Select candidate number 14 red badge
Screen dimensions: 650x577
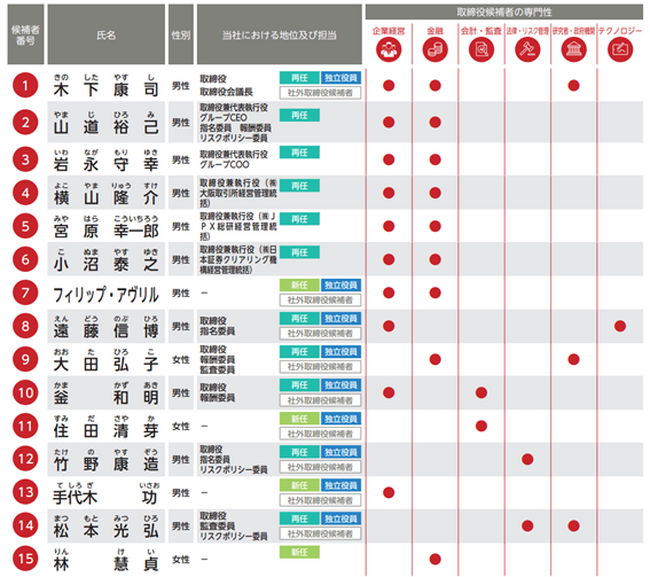[25, 526]
